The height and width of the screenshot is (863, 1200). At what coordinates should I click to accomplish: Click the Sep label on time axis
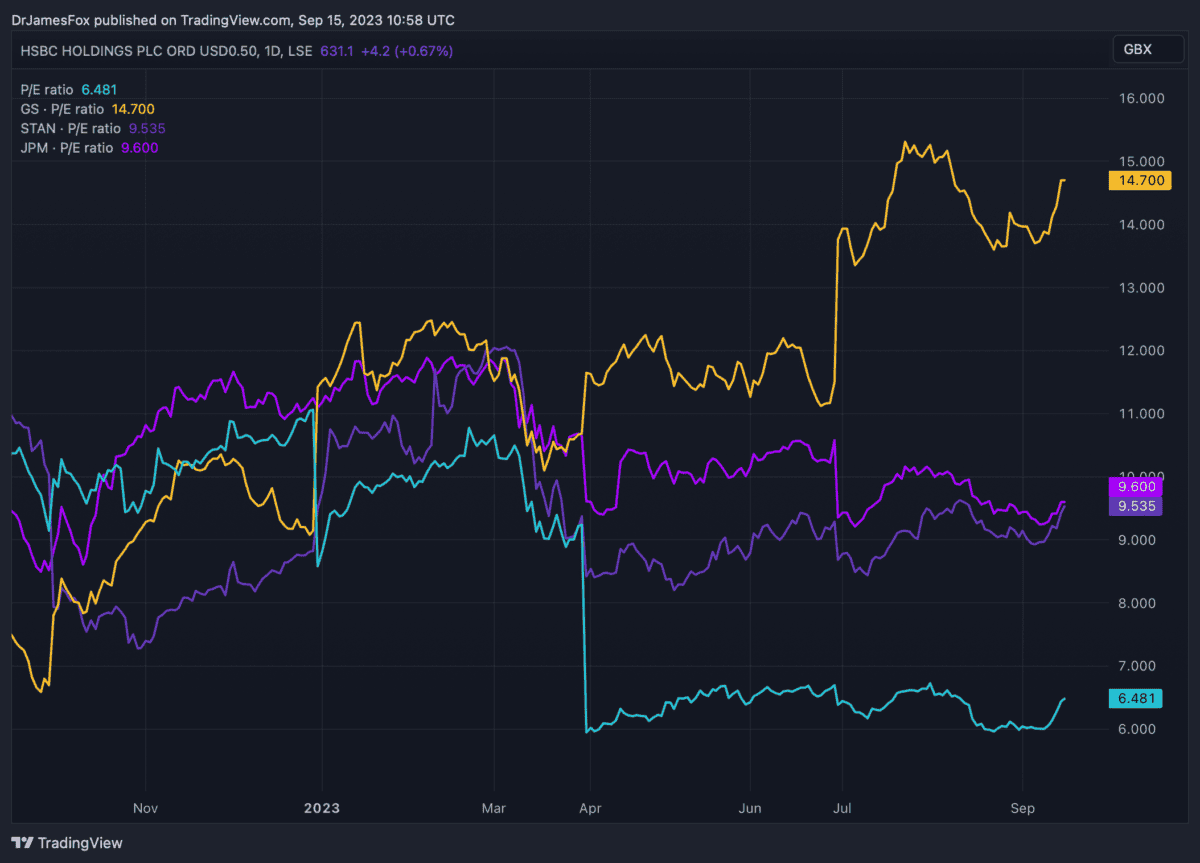pos(1022,806)
